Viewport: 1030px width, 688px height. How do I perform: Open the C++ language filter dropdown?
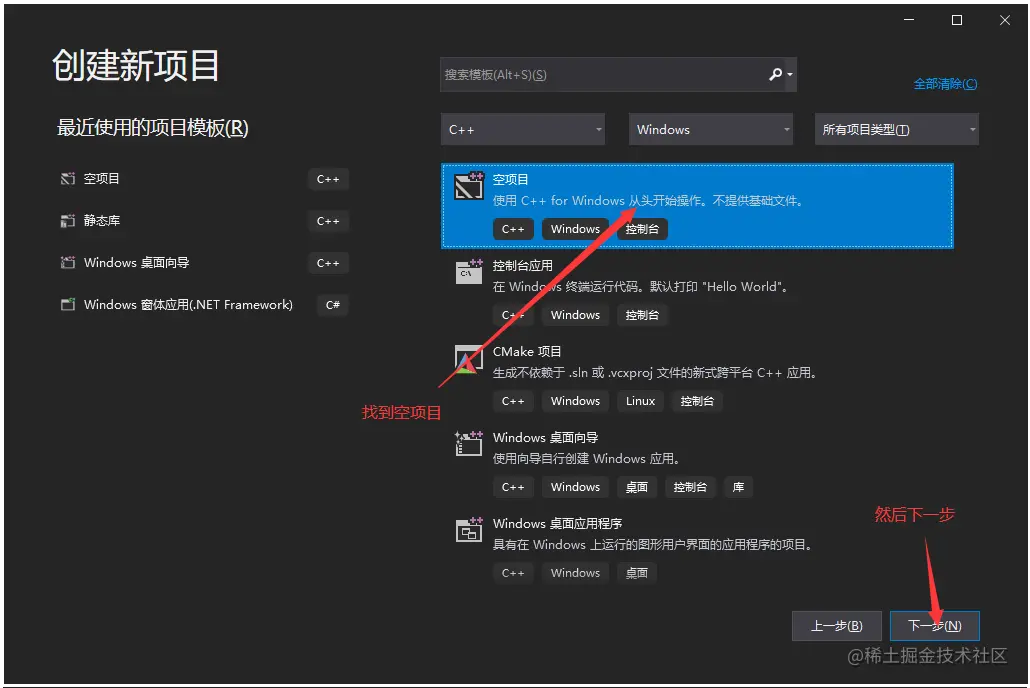coord(523,129)
